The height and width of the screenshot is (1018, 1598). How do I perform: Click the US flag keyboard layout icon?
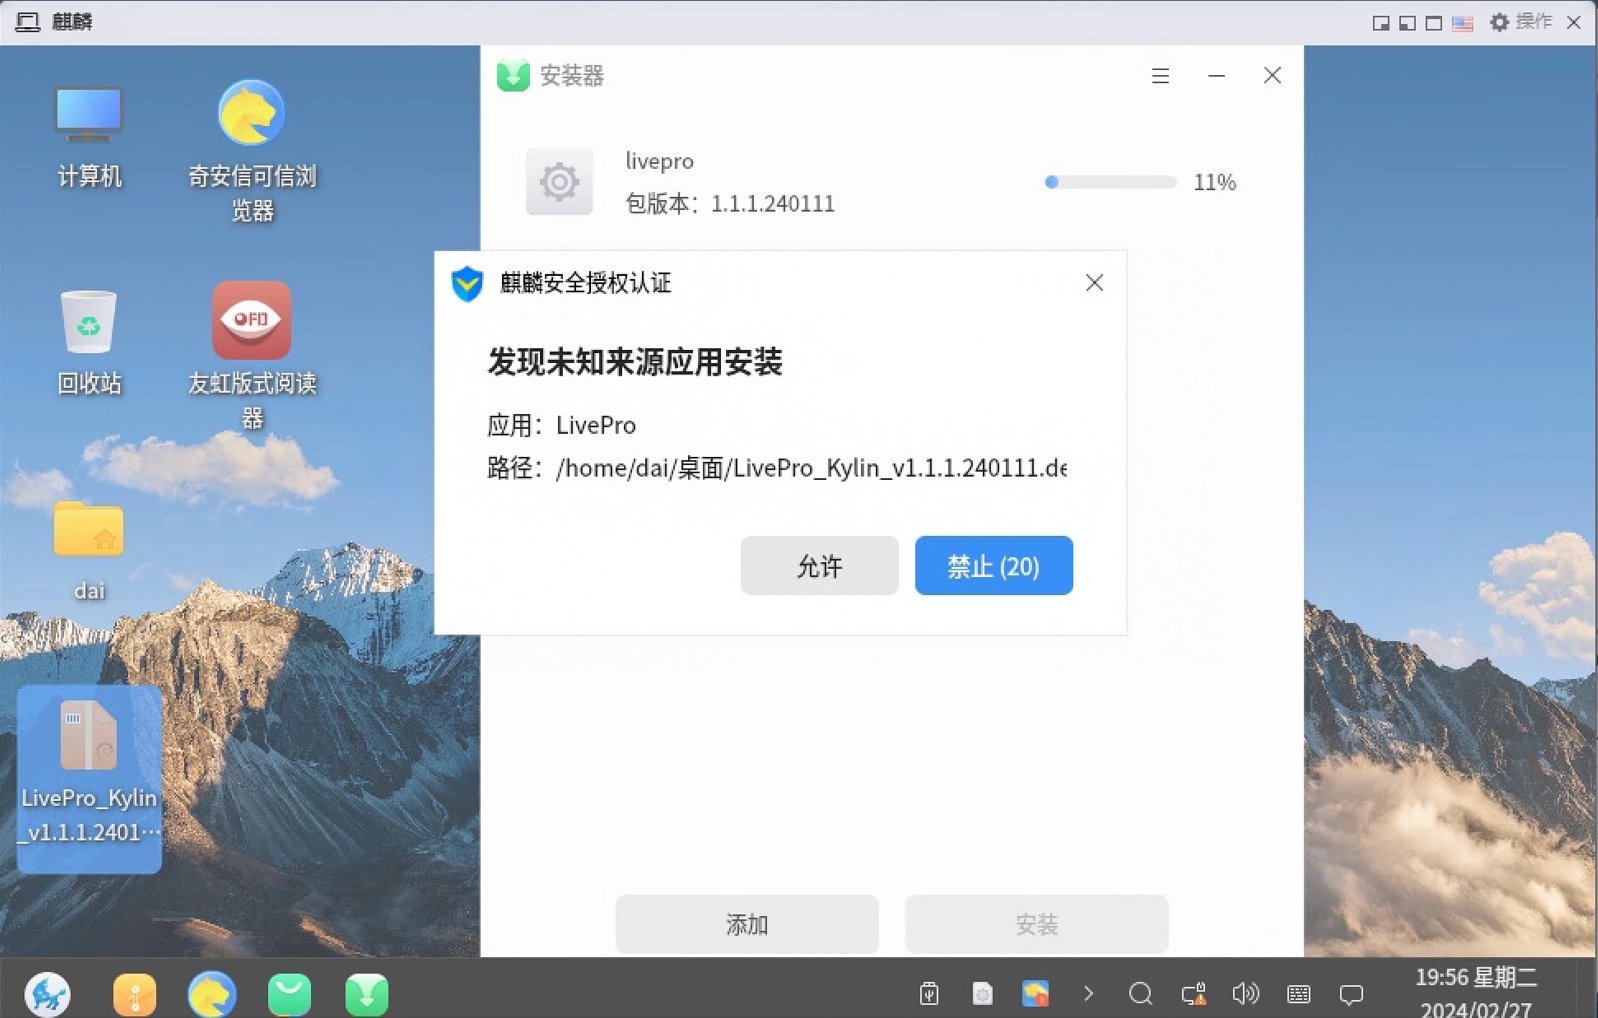[1462, 23]
